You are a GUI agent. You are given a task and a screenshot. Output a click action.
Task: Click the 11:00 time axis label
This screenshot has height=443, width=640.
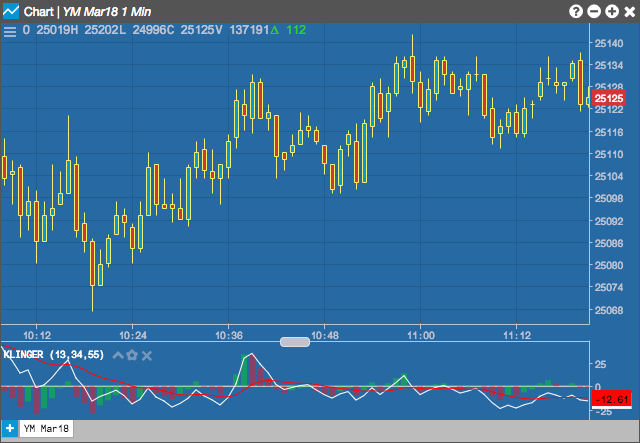[421, 336]
